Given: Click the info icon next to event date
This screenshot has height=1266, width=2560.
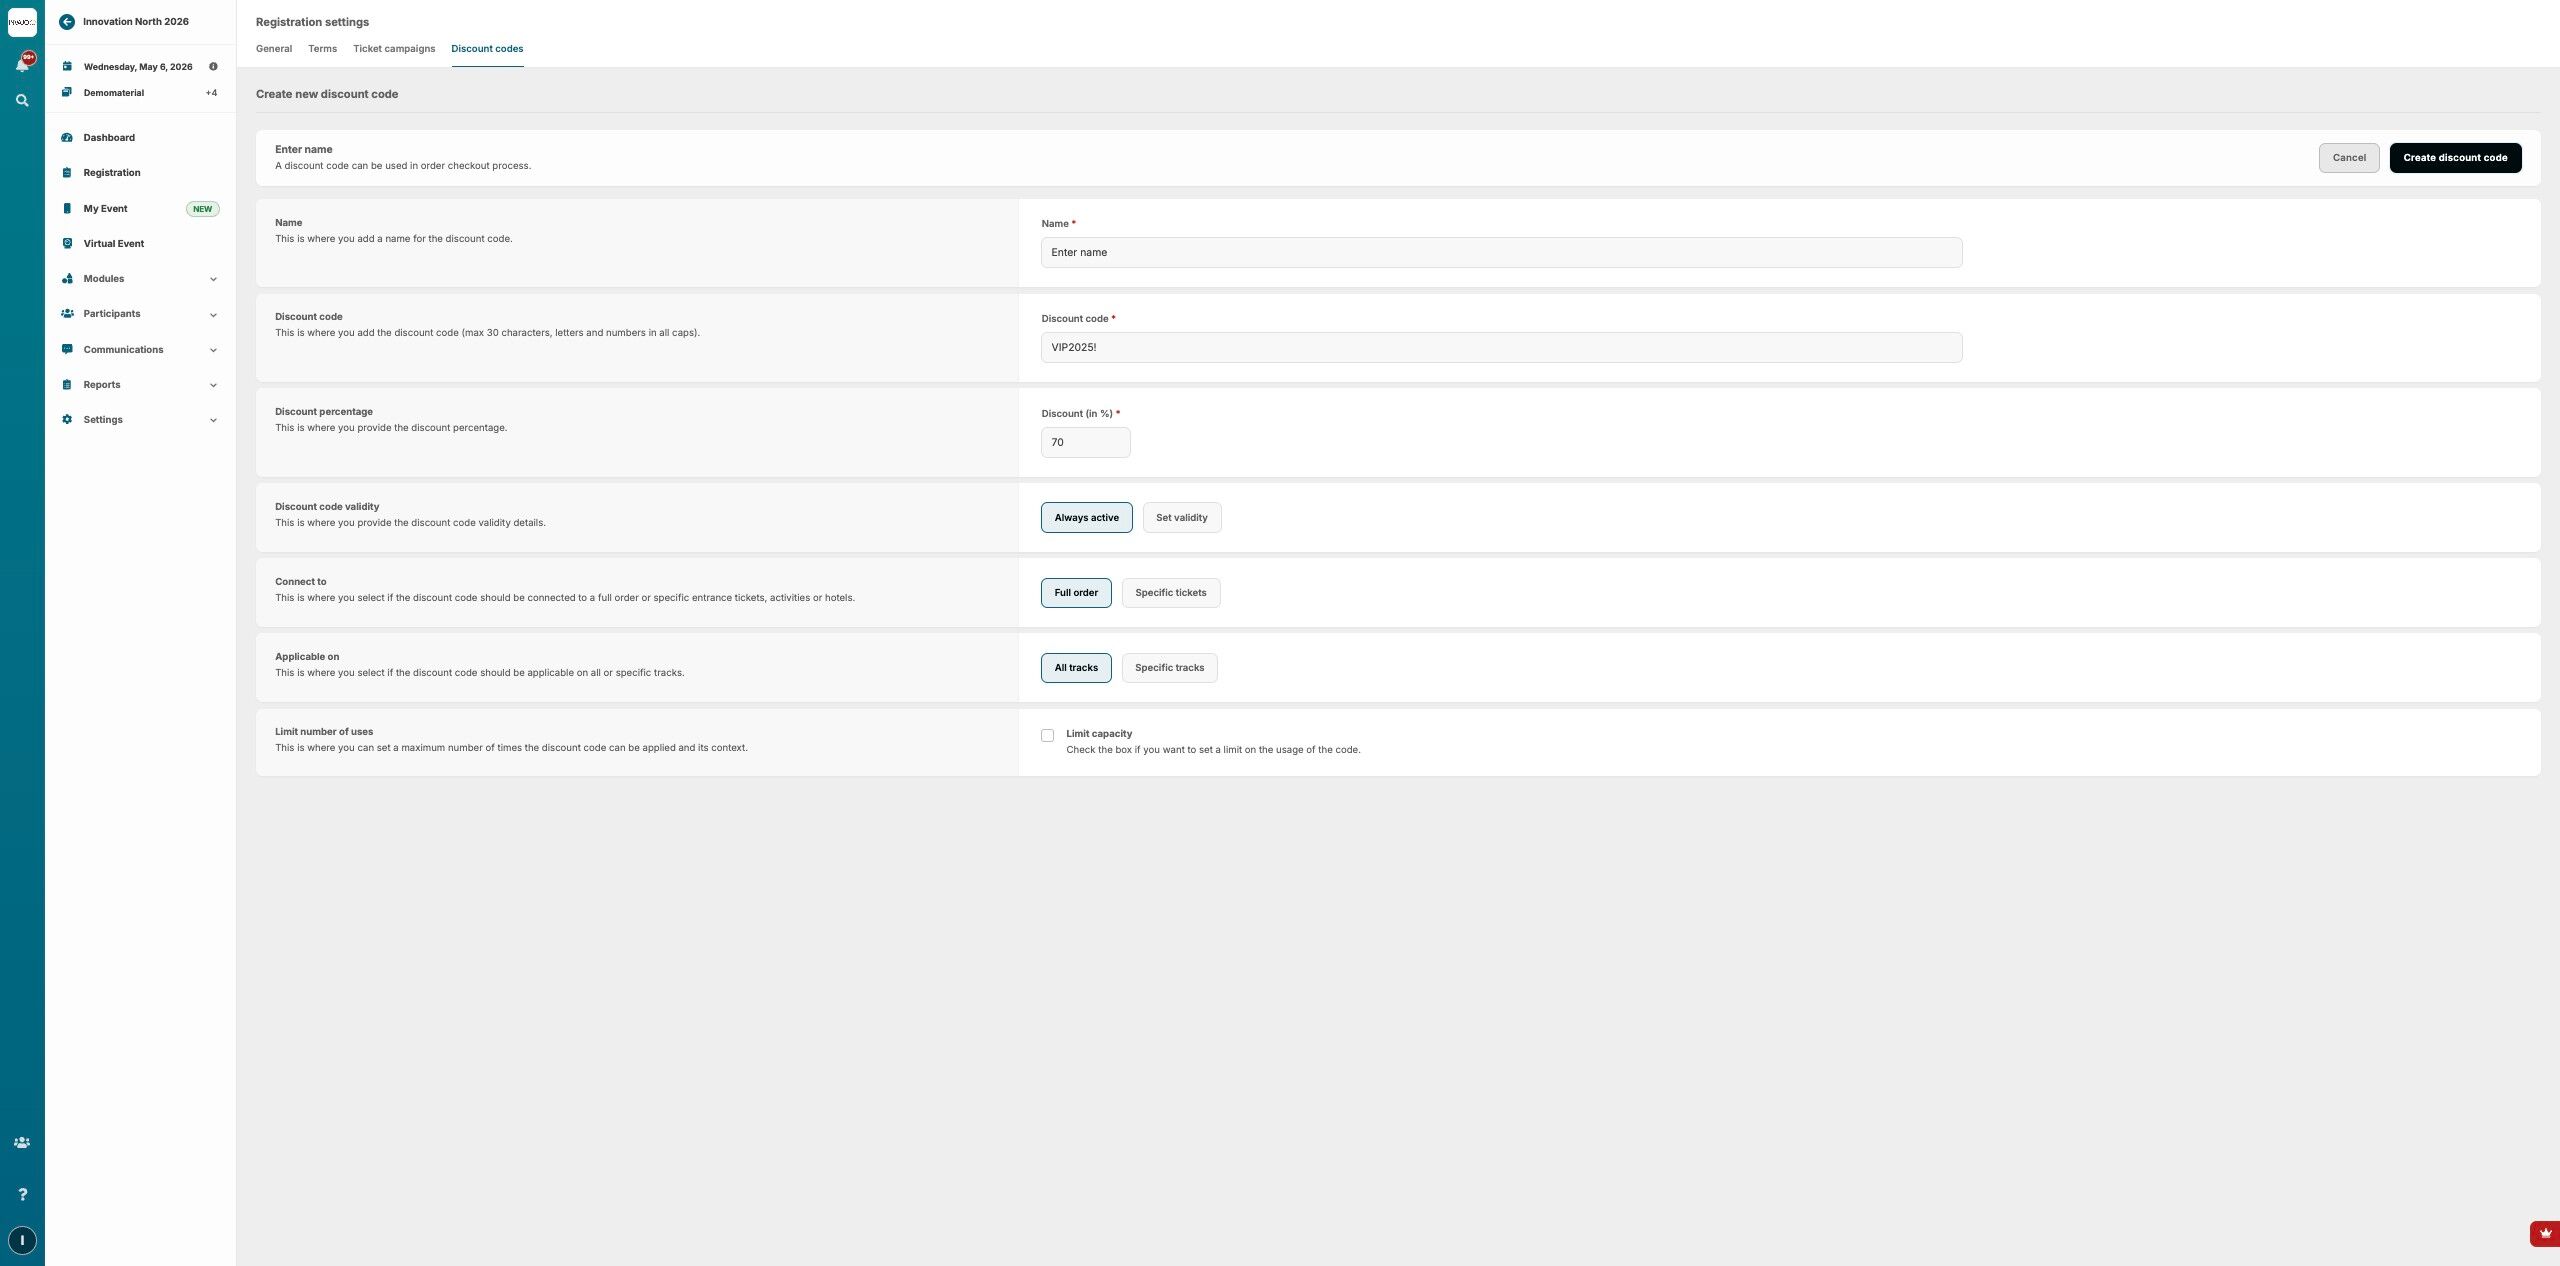Looking at the screenshot, I should (213, 67).
